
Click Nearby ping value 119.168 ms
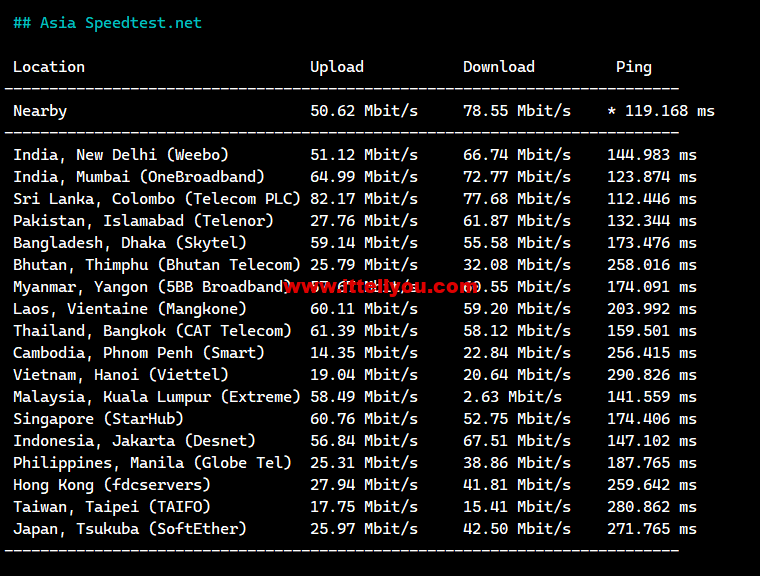pyautogui.click(x=661, y=111)
